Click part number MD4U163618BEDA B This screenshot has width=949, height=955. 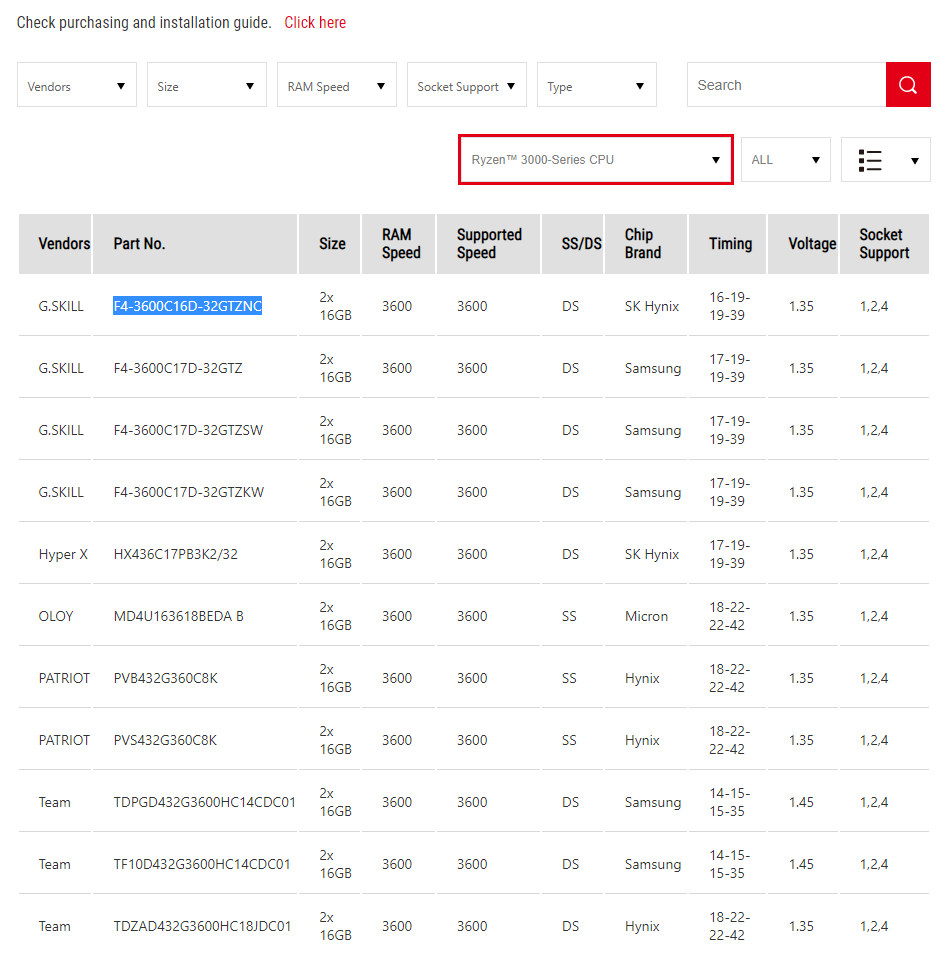[178, 616]
